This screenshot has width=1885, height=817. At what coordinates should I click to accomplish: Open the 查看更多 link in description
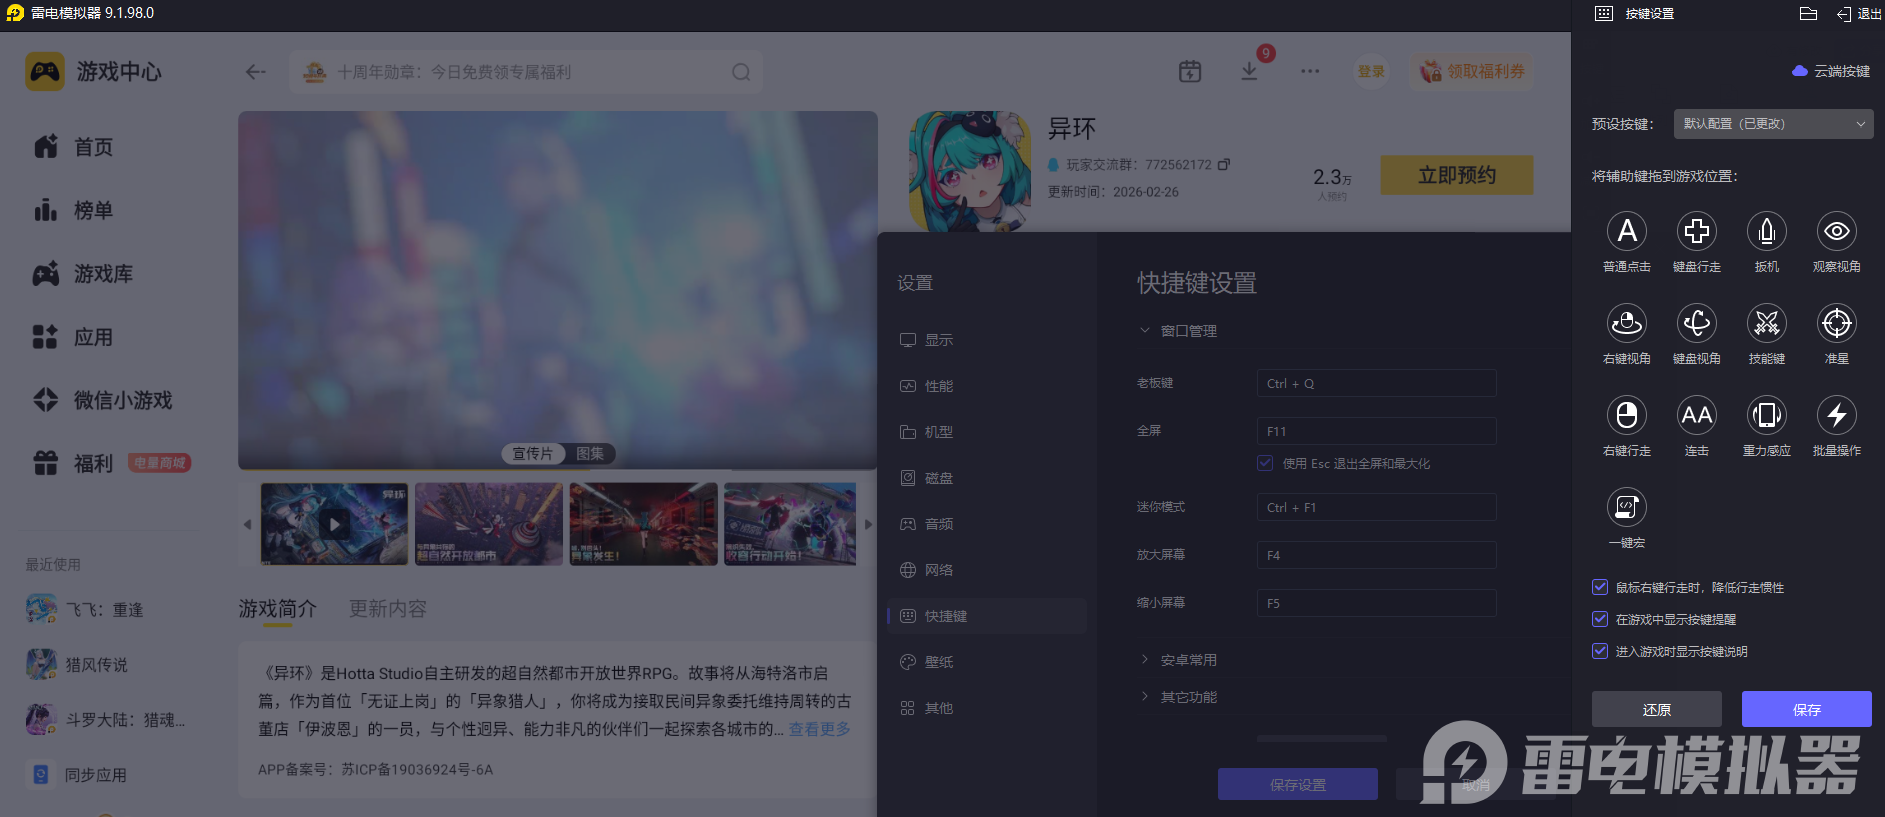(x=820, y=729)
